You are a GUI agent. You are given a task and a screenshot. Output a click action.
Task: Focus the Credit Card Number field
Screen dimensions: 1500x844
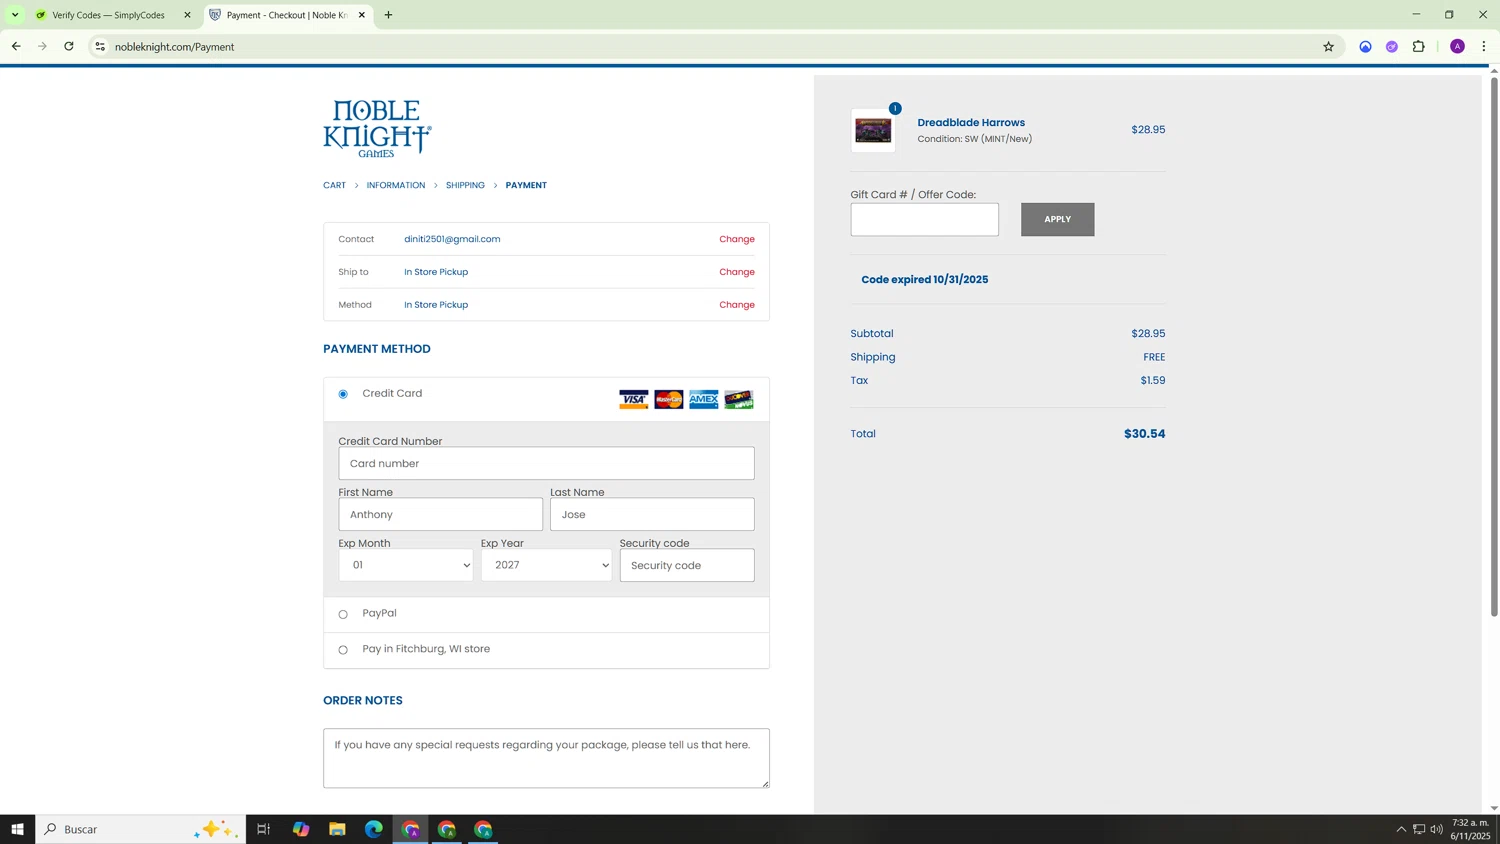tap(546, 463)
